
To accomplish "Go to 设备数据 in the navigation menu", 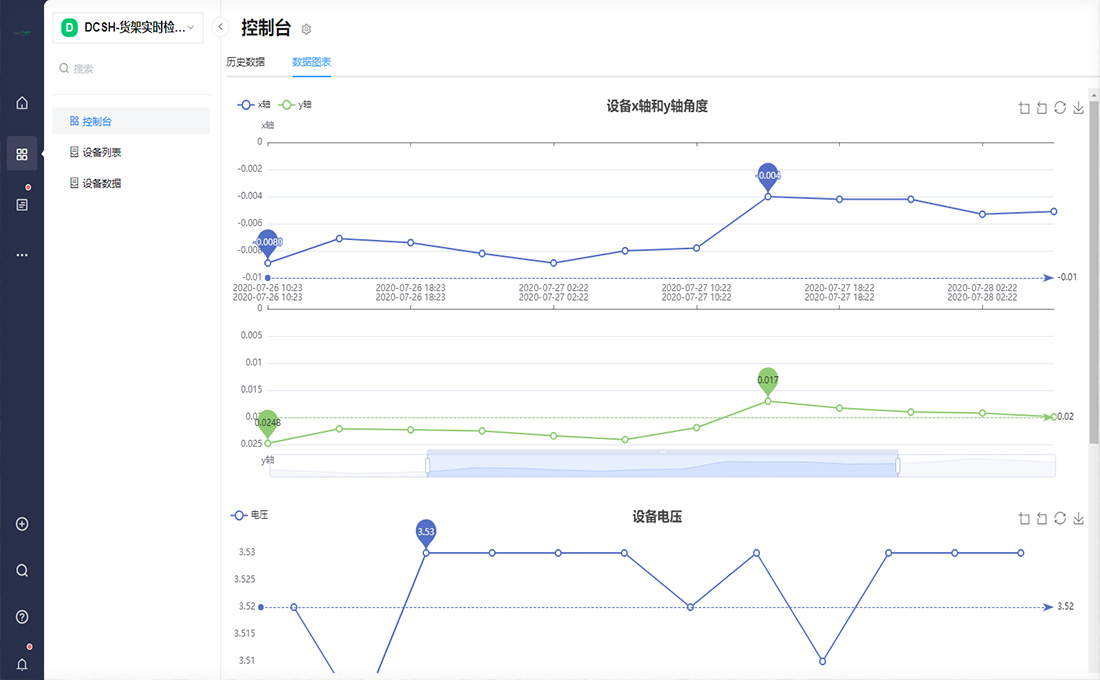I will 102,184.
